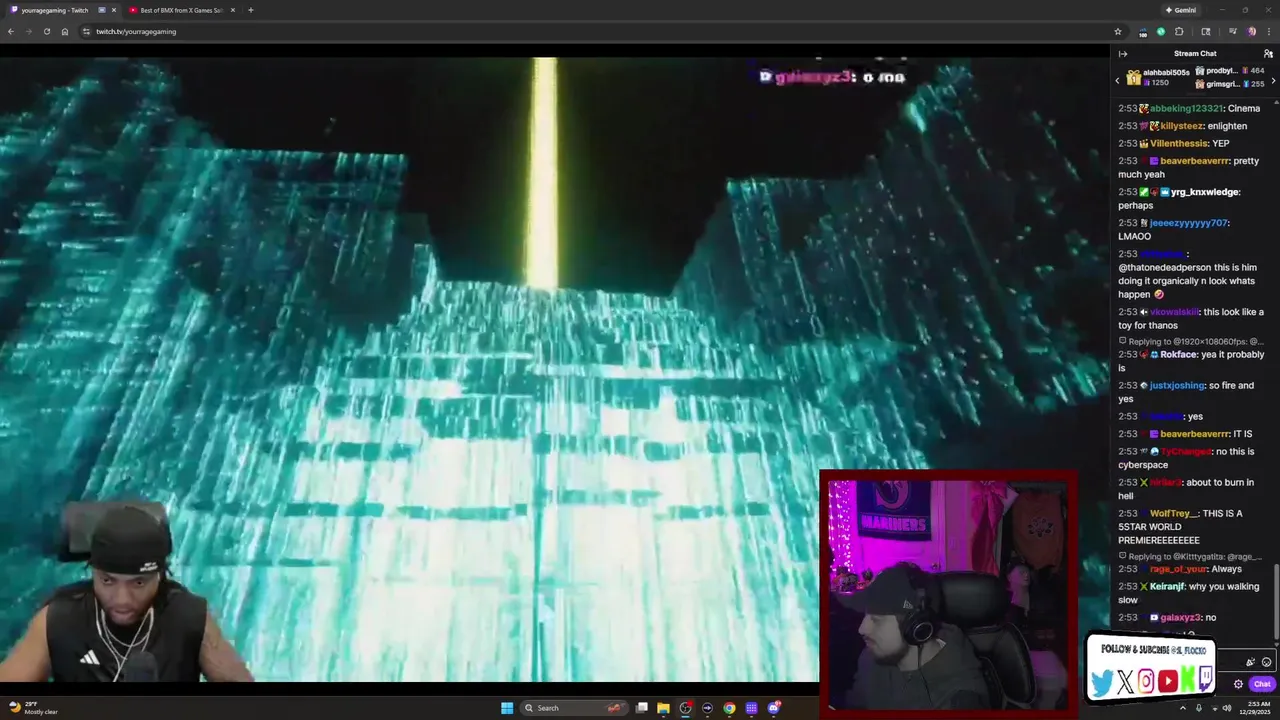Click chat panel scrollbar

(1276, 600)
